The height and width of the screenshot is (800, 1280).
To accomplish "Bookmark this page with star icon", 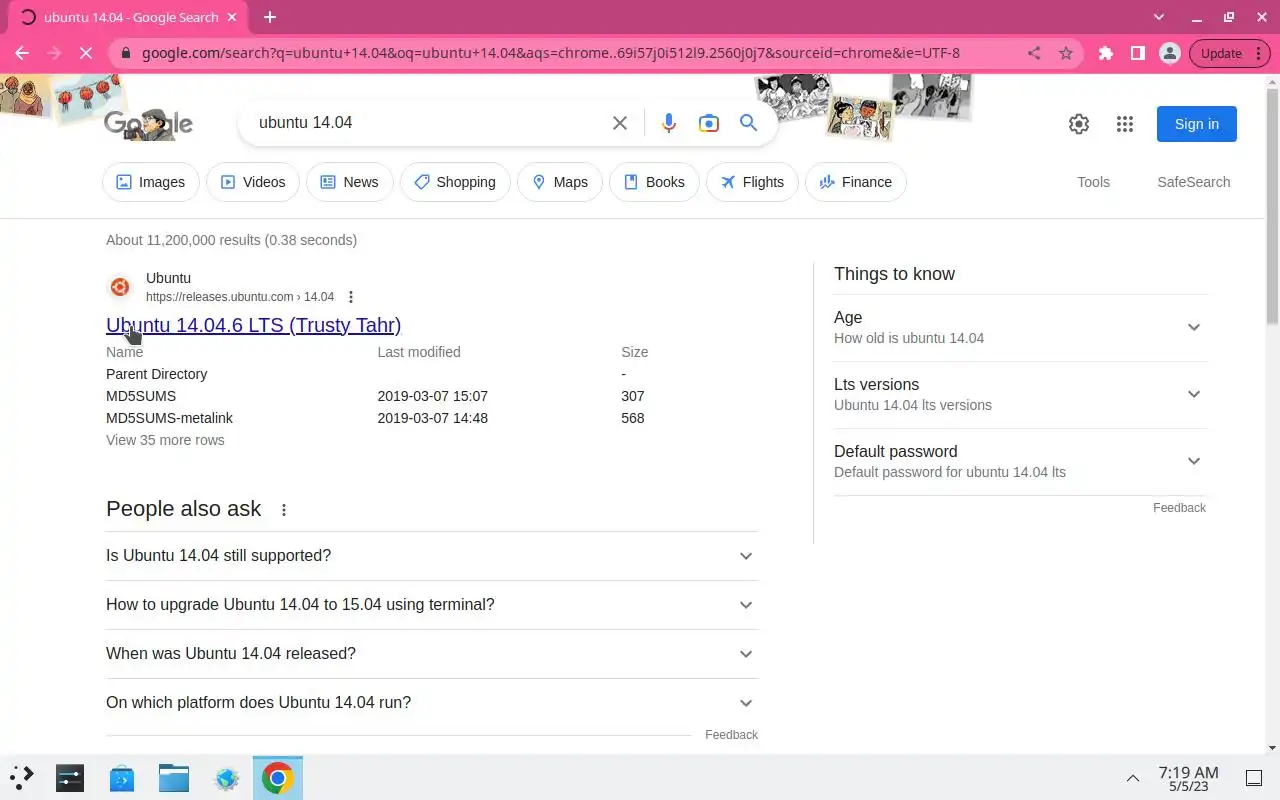I will pos(1066,53).
